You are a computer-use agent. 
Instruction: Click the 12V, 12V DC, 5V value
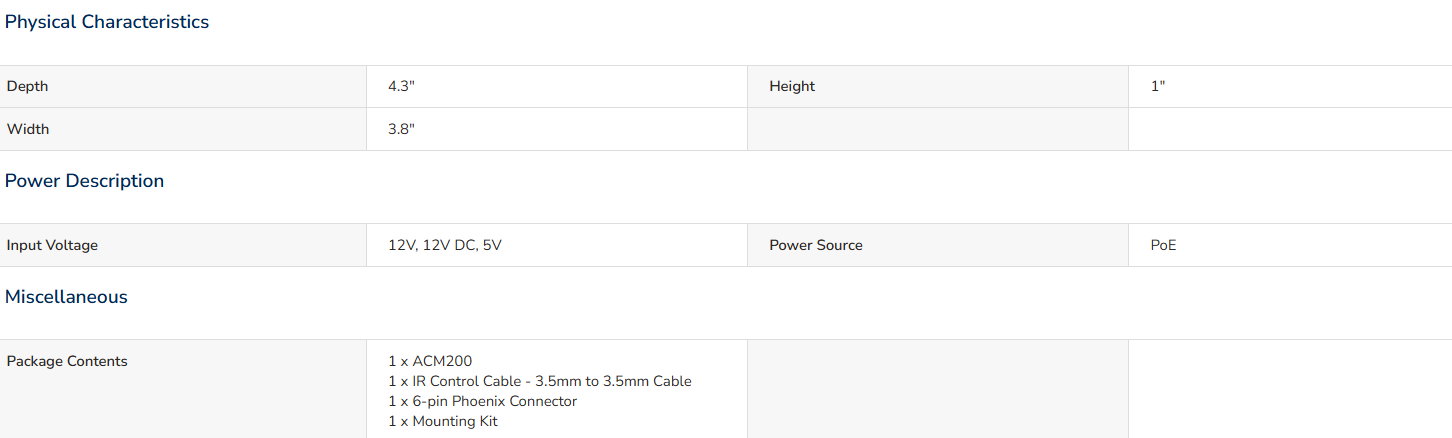click(445, 245)
